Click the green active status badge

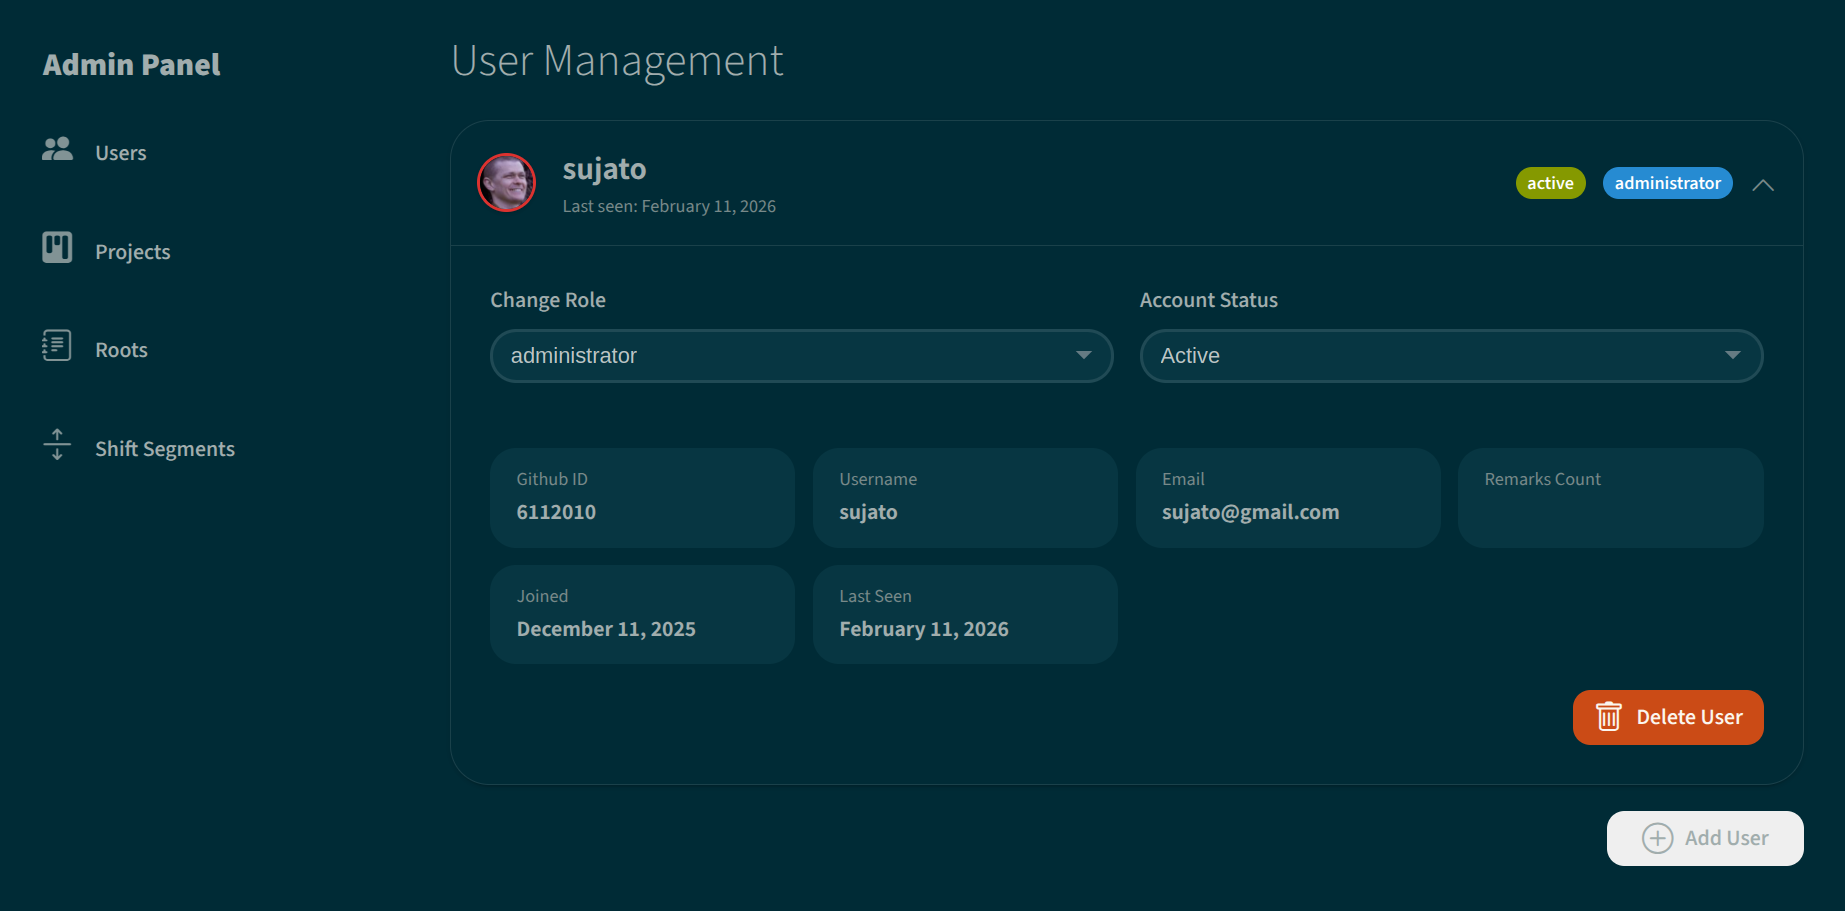coord(1550,183)
